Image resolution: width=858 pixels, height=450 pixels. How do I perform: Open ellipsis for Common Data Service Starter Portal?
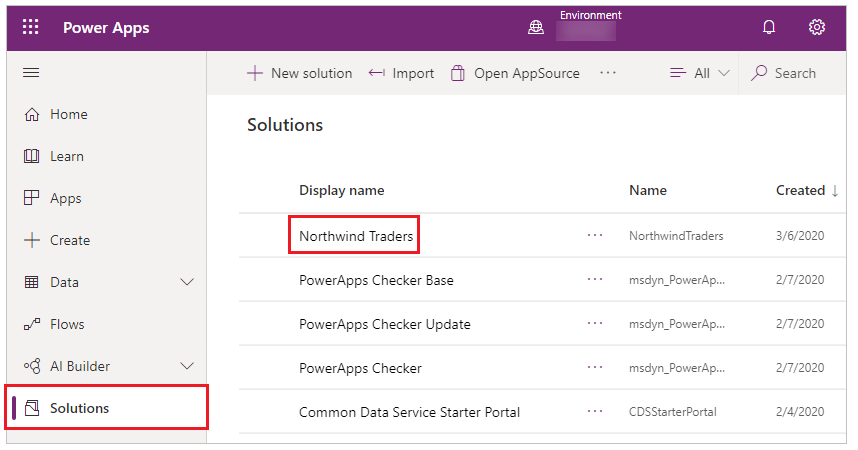click(595, 412)
